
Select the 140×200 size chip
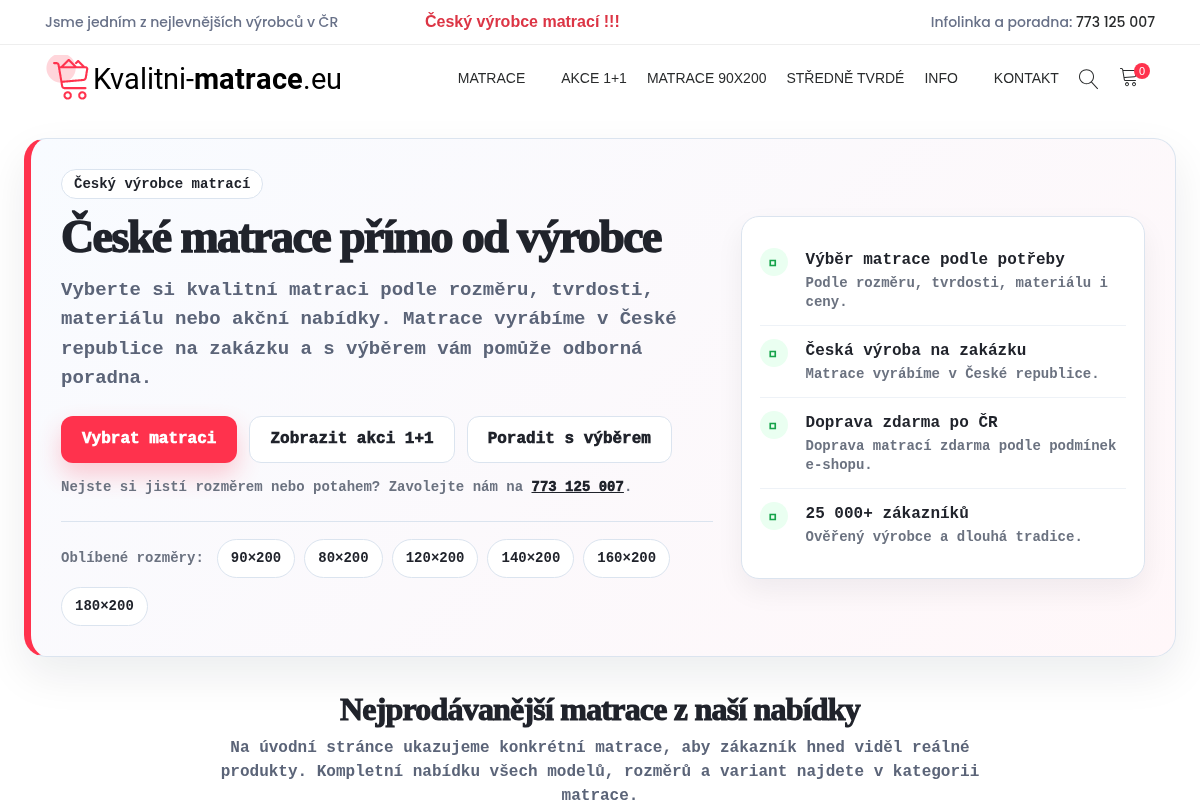531,558
